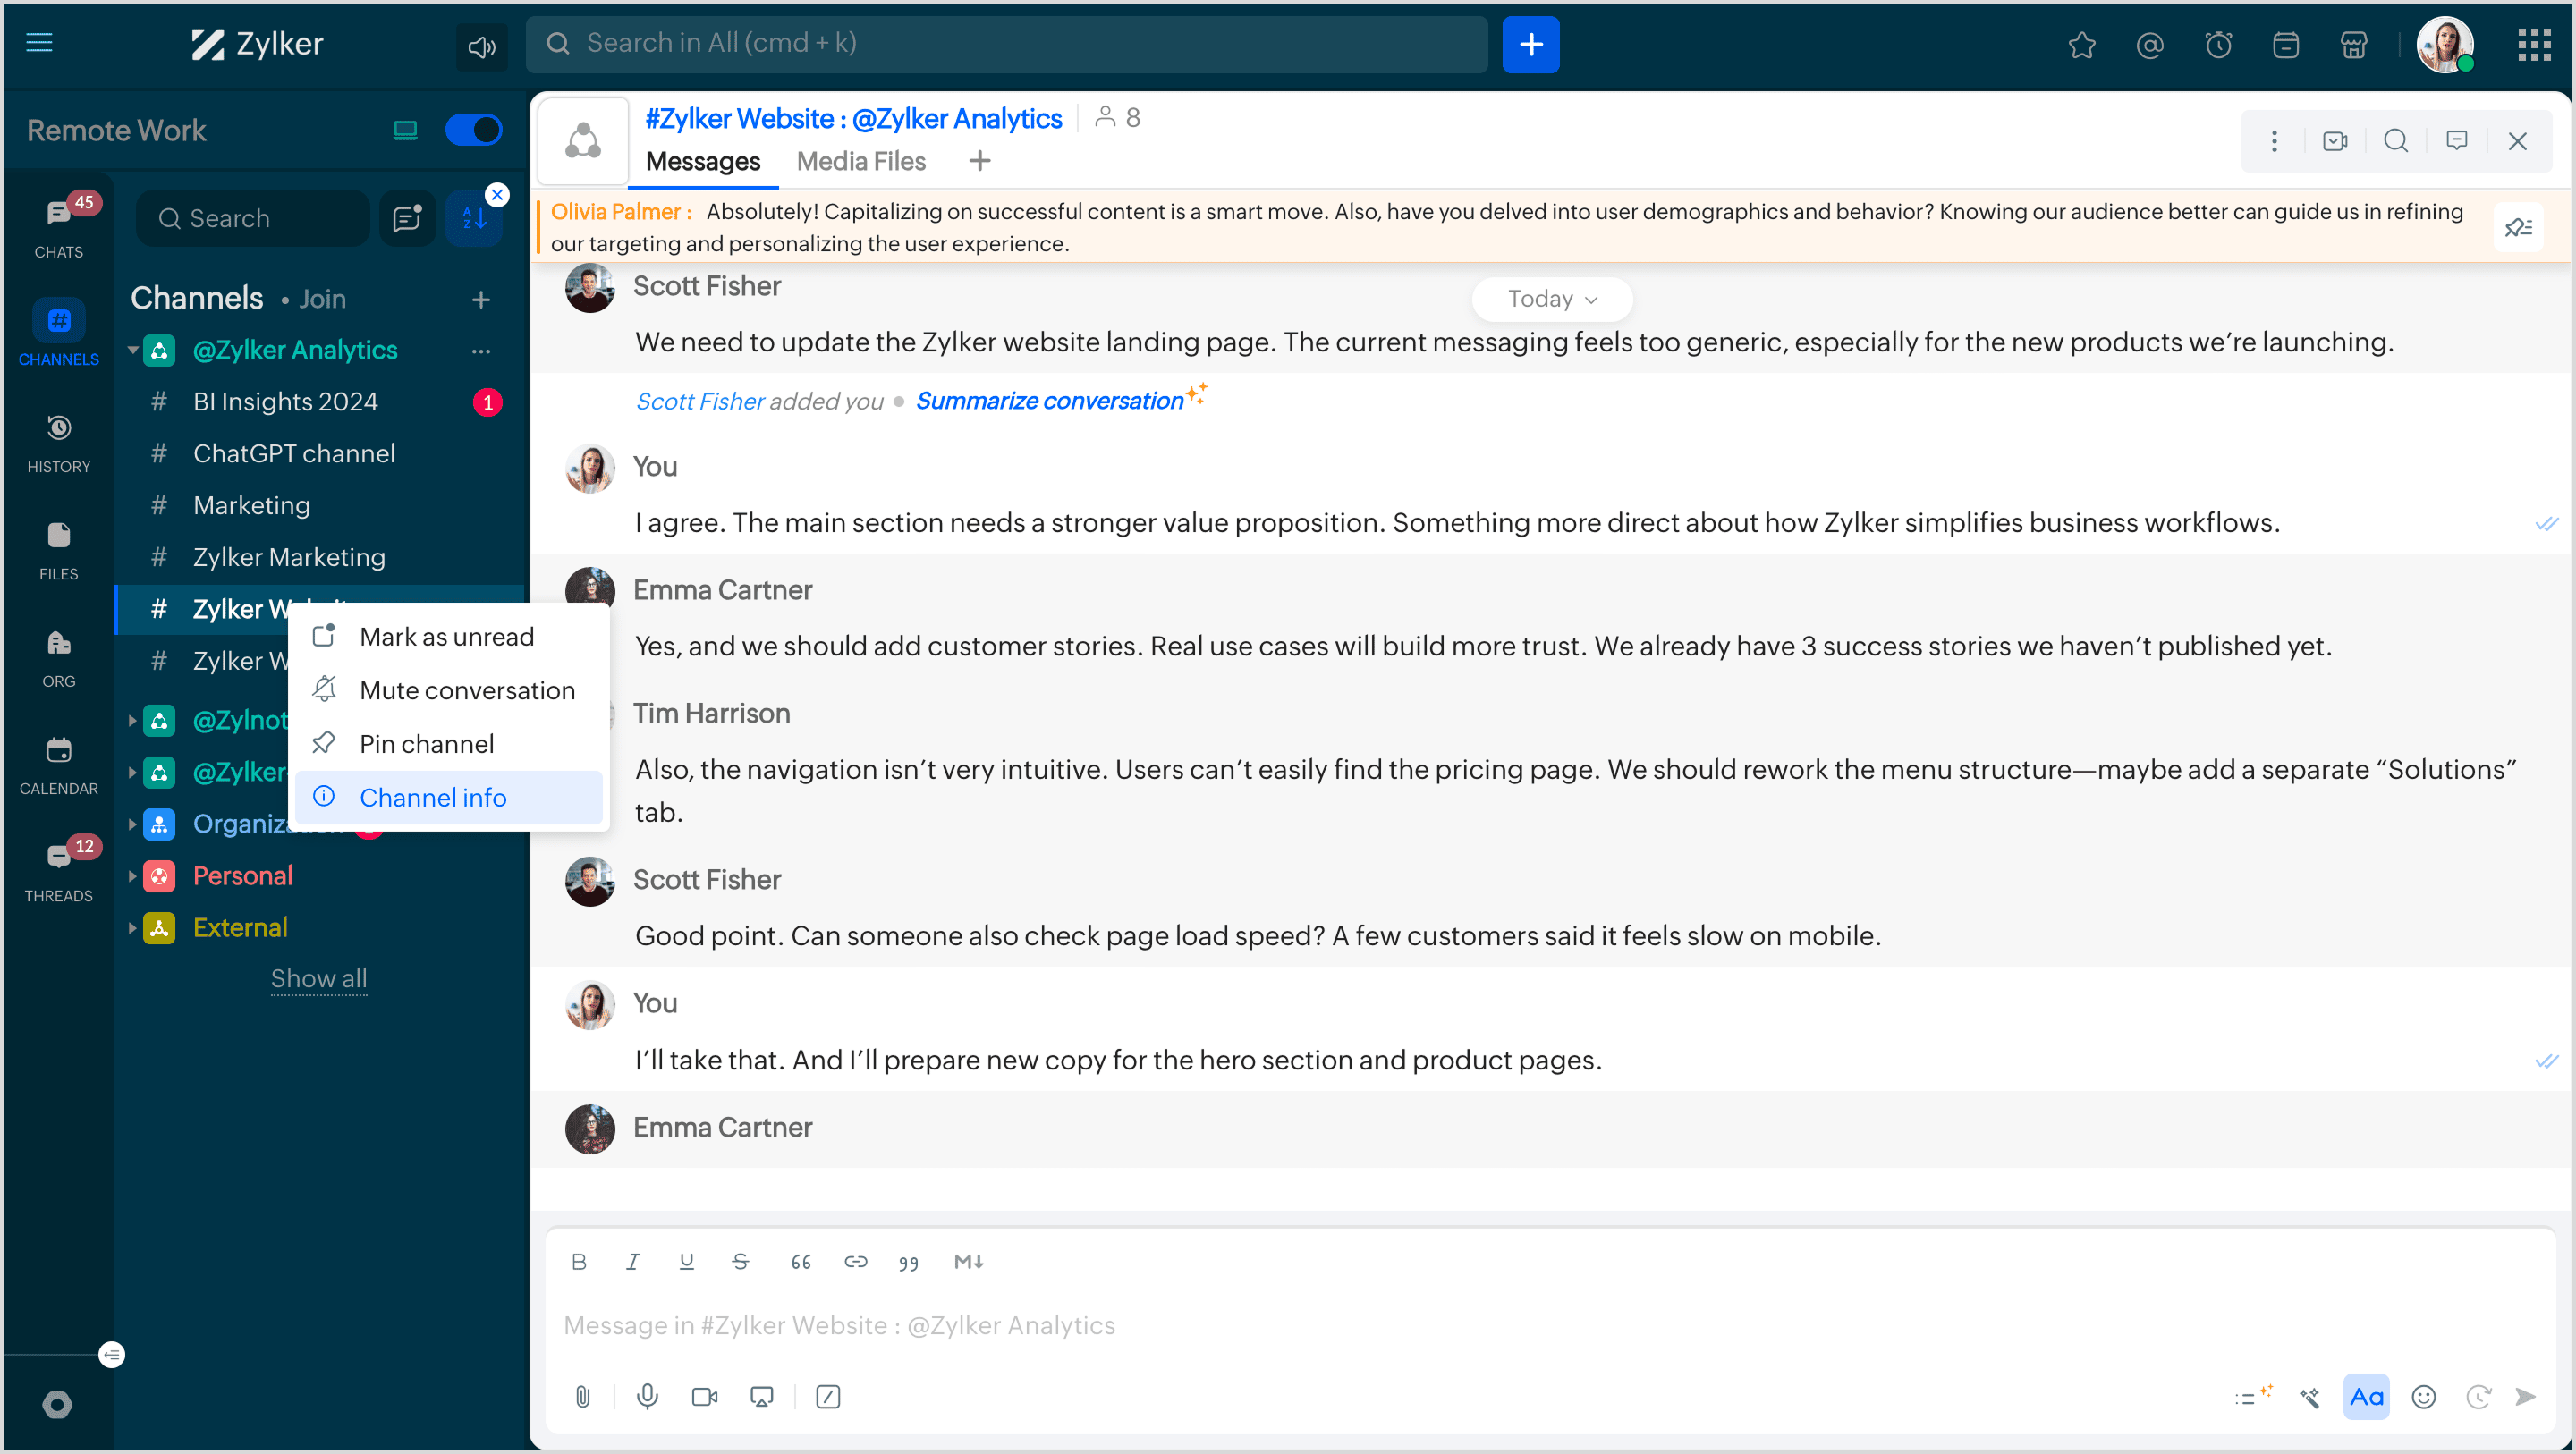Image resolution: width=2576 pixels, height=1454 pixels.
Task: Open the emoji picker in composer
Action: point(2423,1396)
